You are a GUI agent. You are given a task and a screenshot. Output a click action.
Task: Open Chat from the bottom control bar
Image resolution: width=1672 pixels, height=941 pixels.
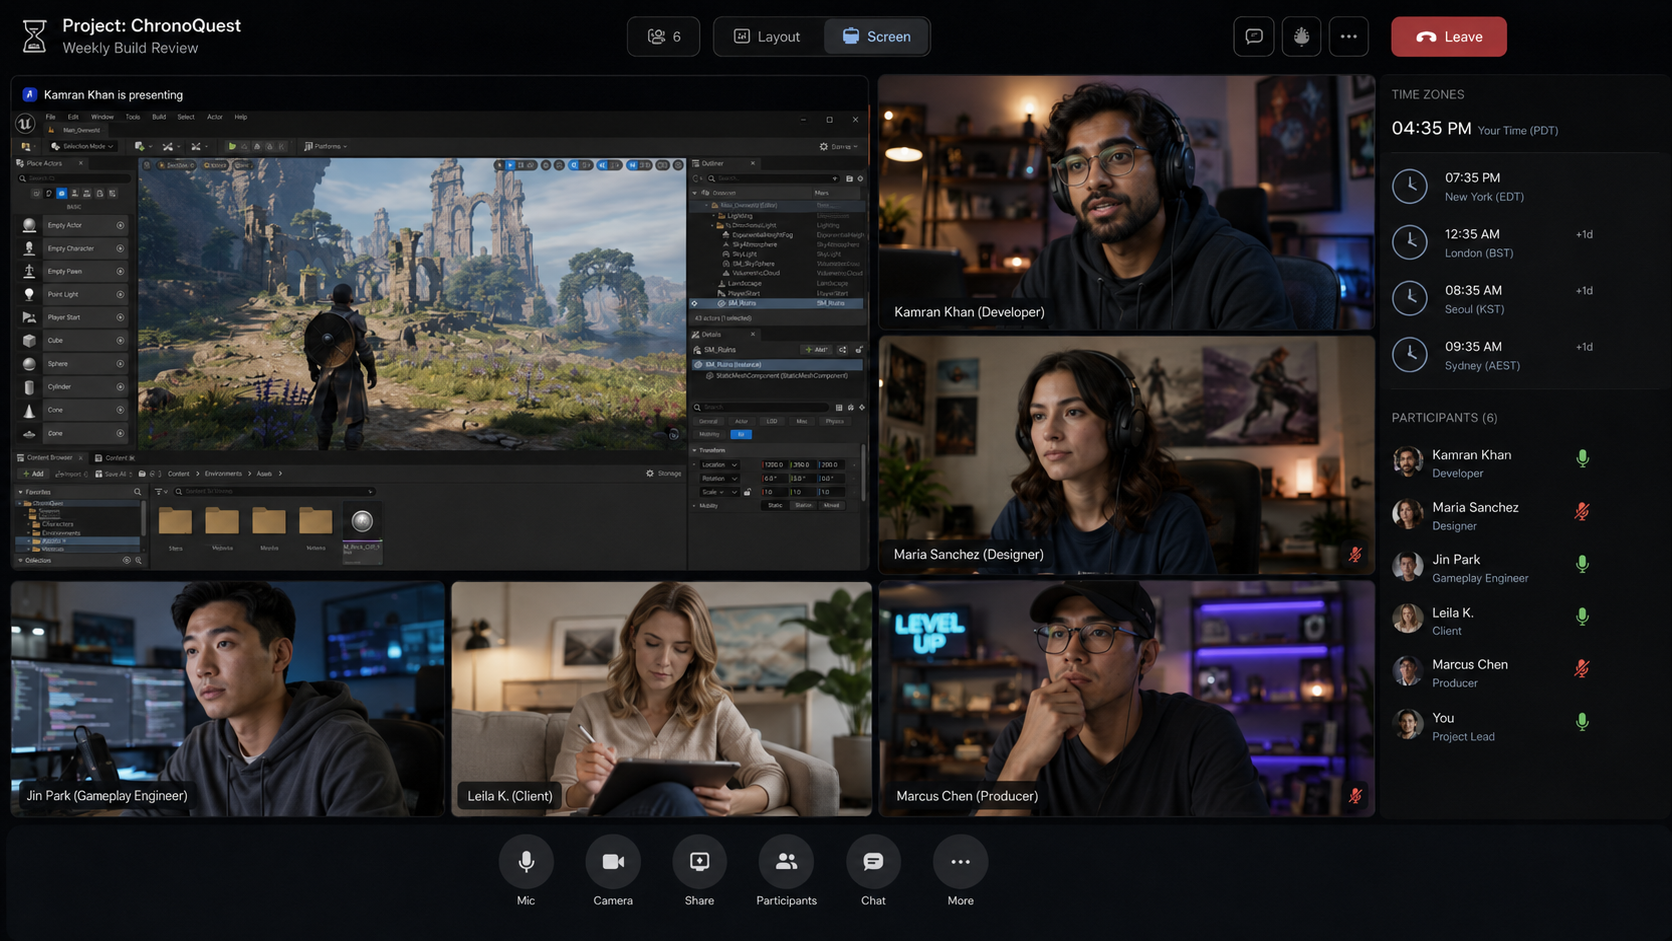[x=873, y=861]
